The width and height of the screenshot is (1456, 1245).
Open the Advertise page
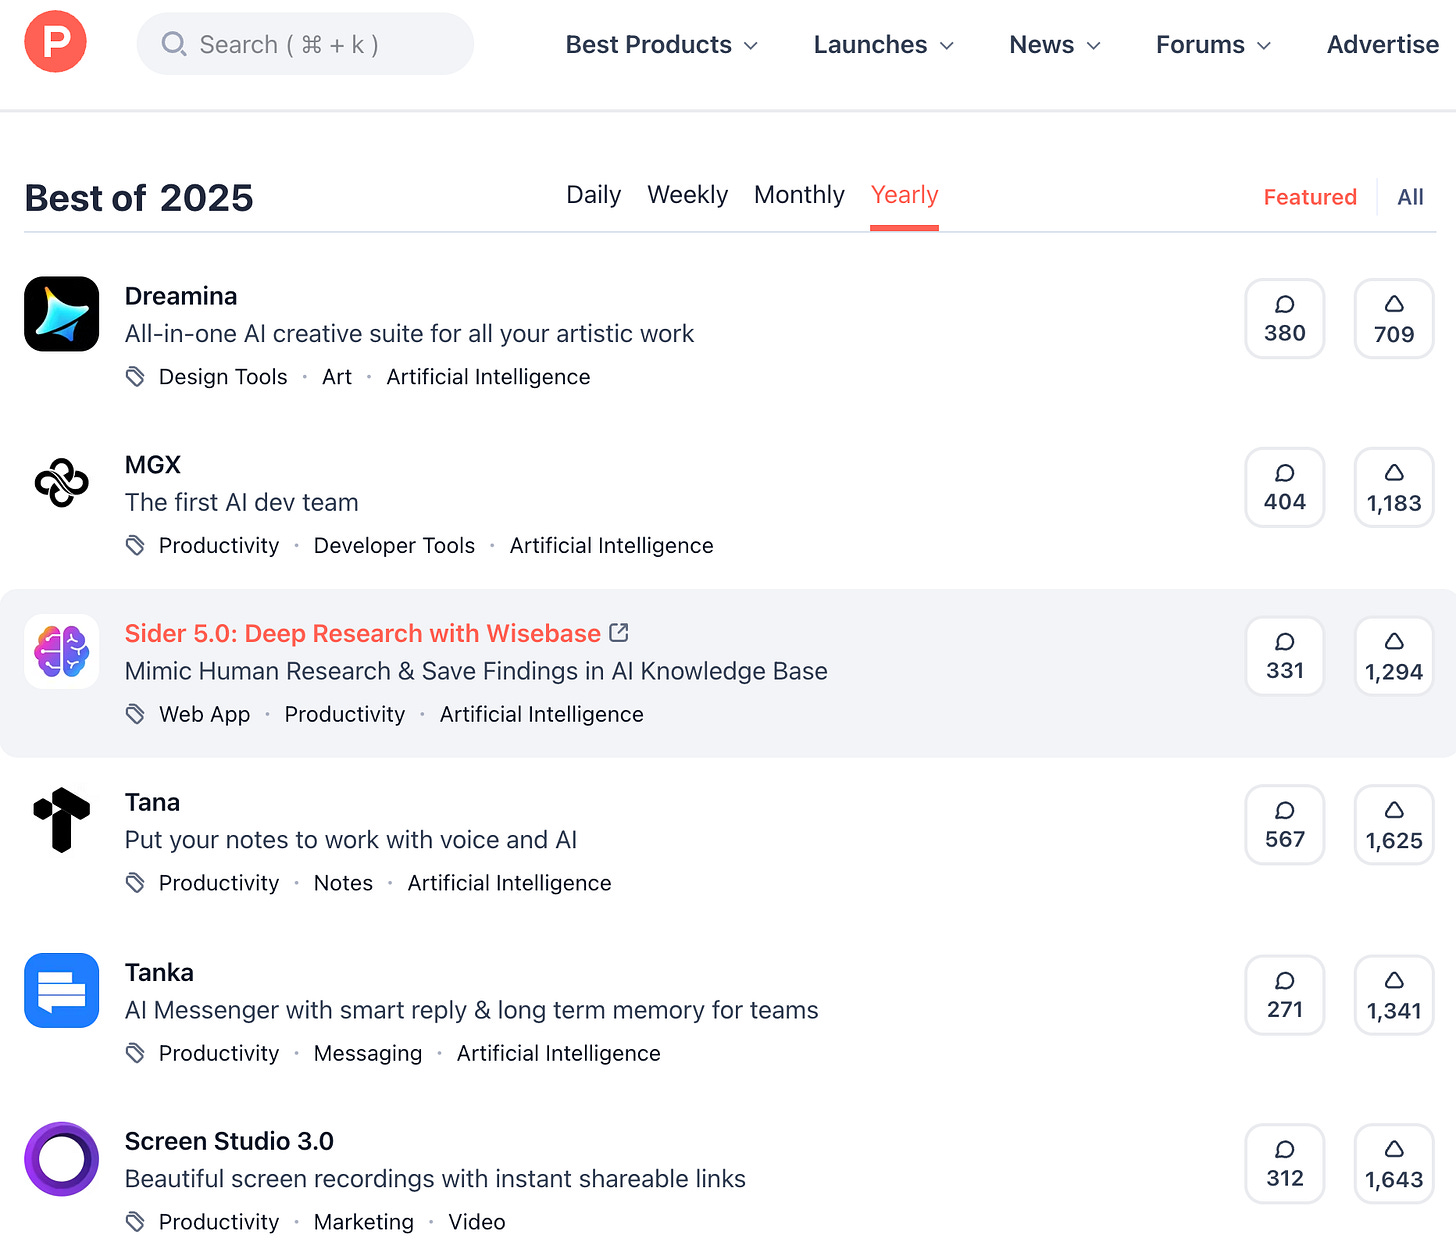[1383, 45]
